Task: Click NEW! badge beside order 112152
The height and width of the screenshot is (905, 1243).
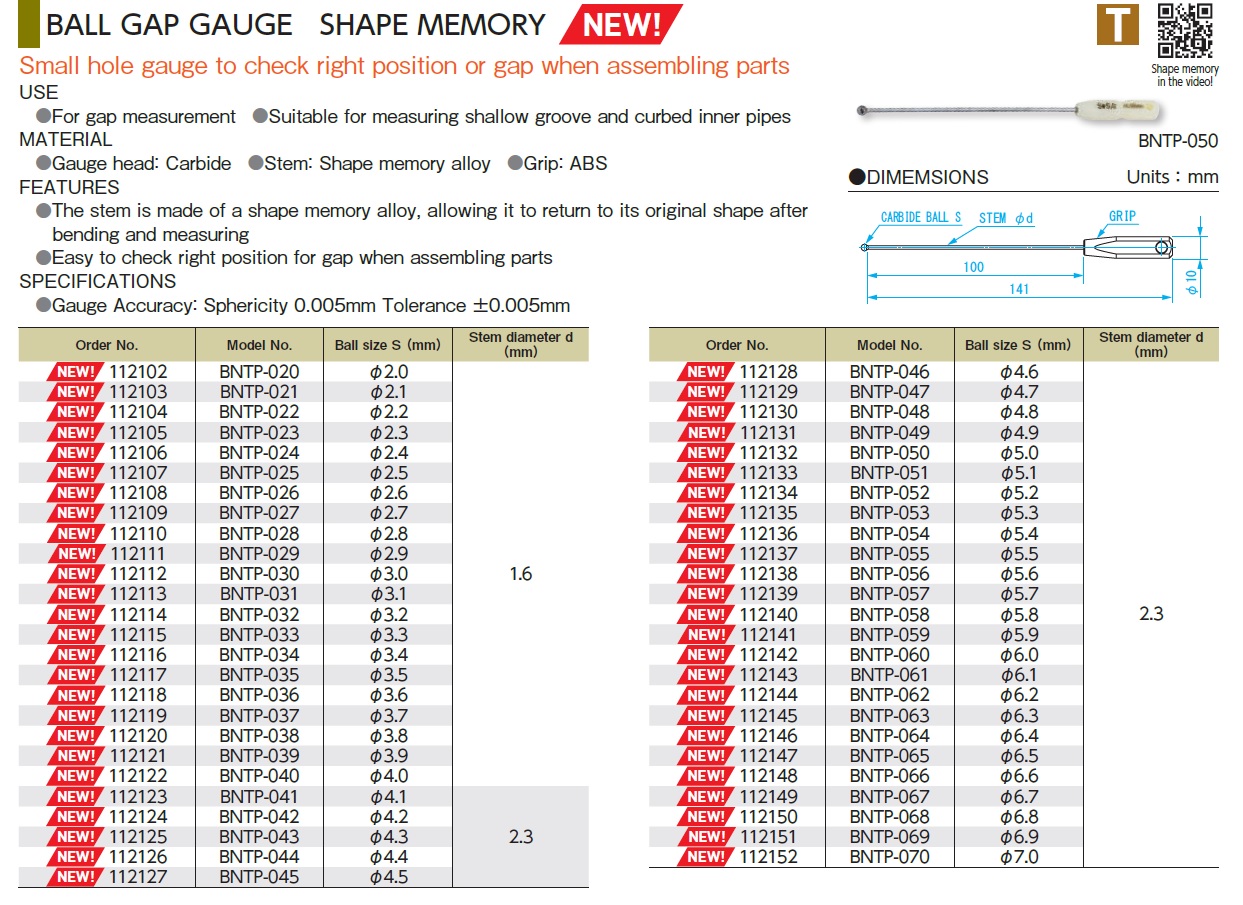Action: [x=705, y=857]
